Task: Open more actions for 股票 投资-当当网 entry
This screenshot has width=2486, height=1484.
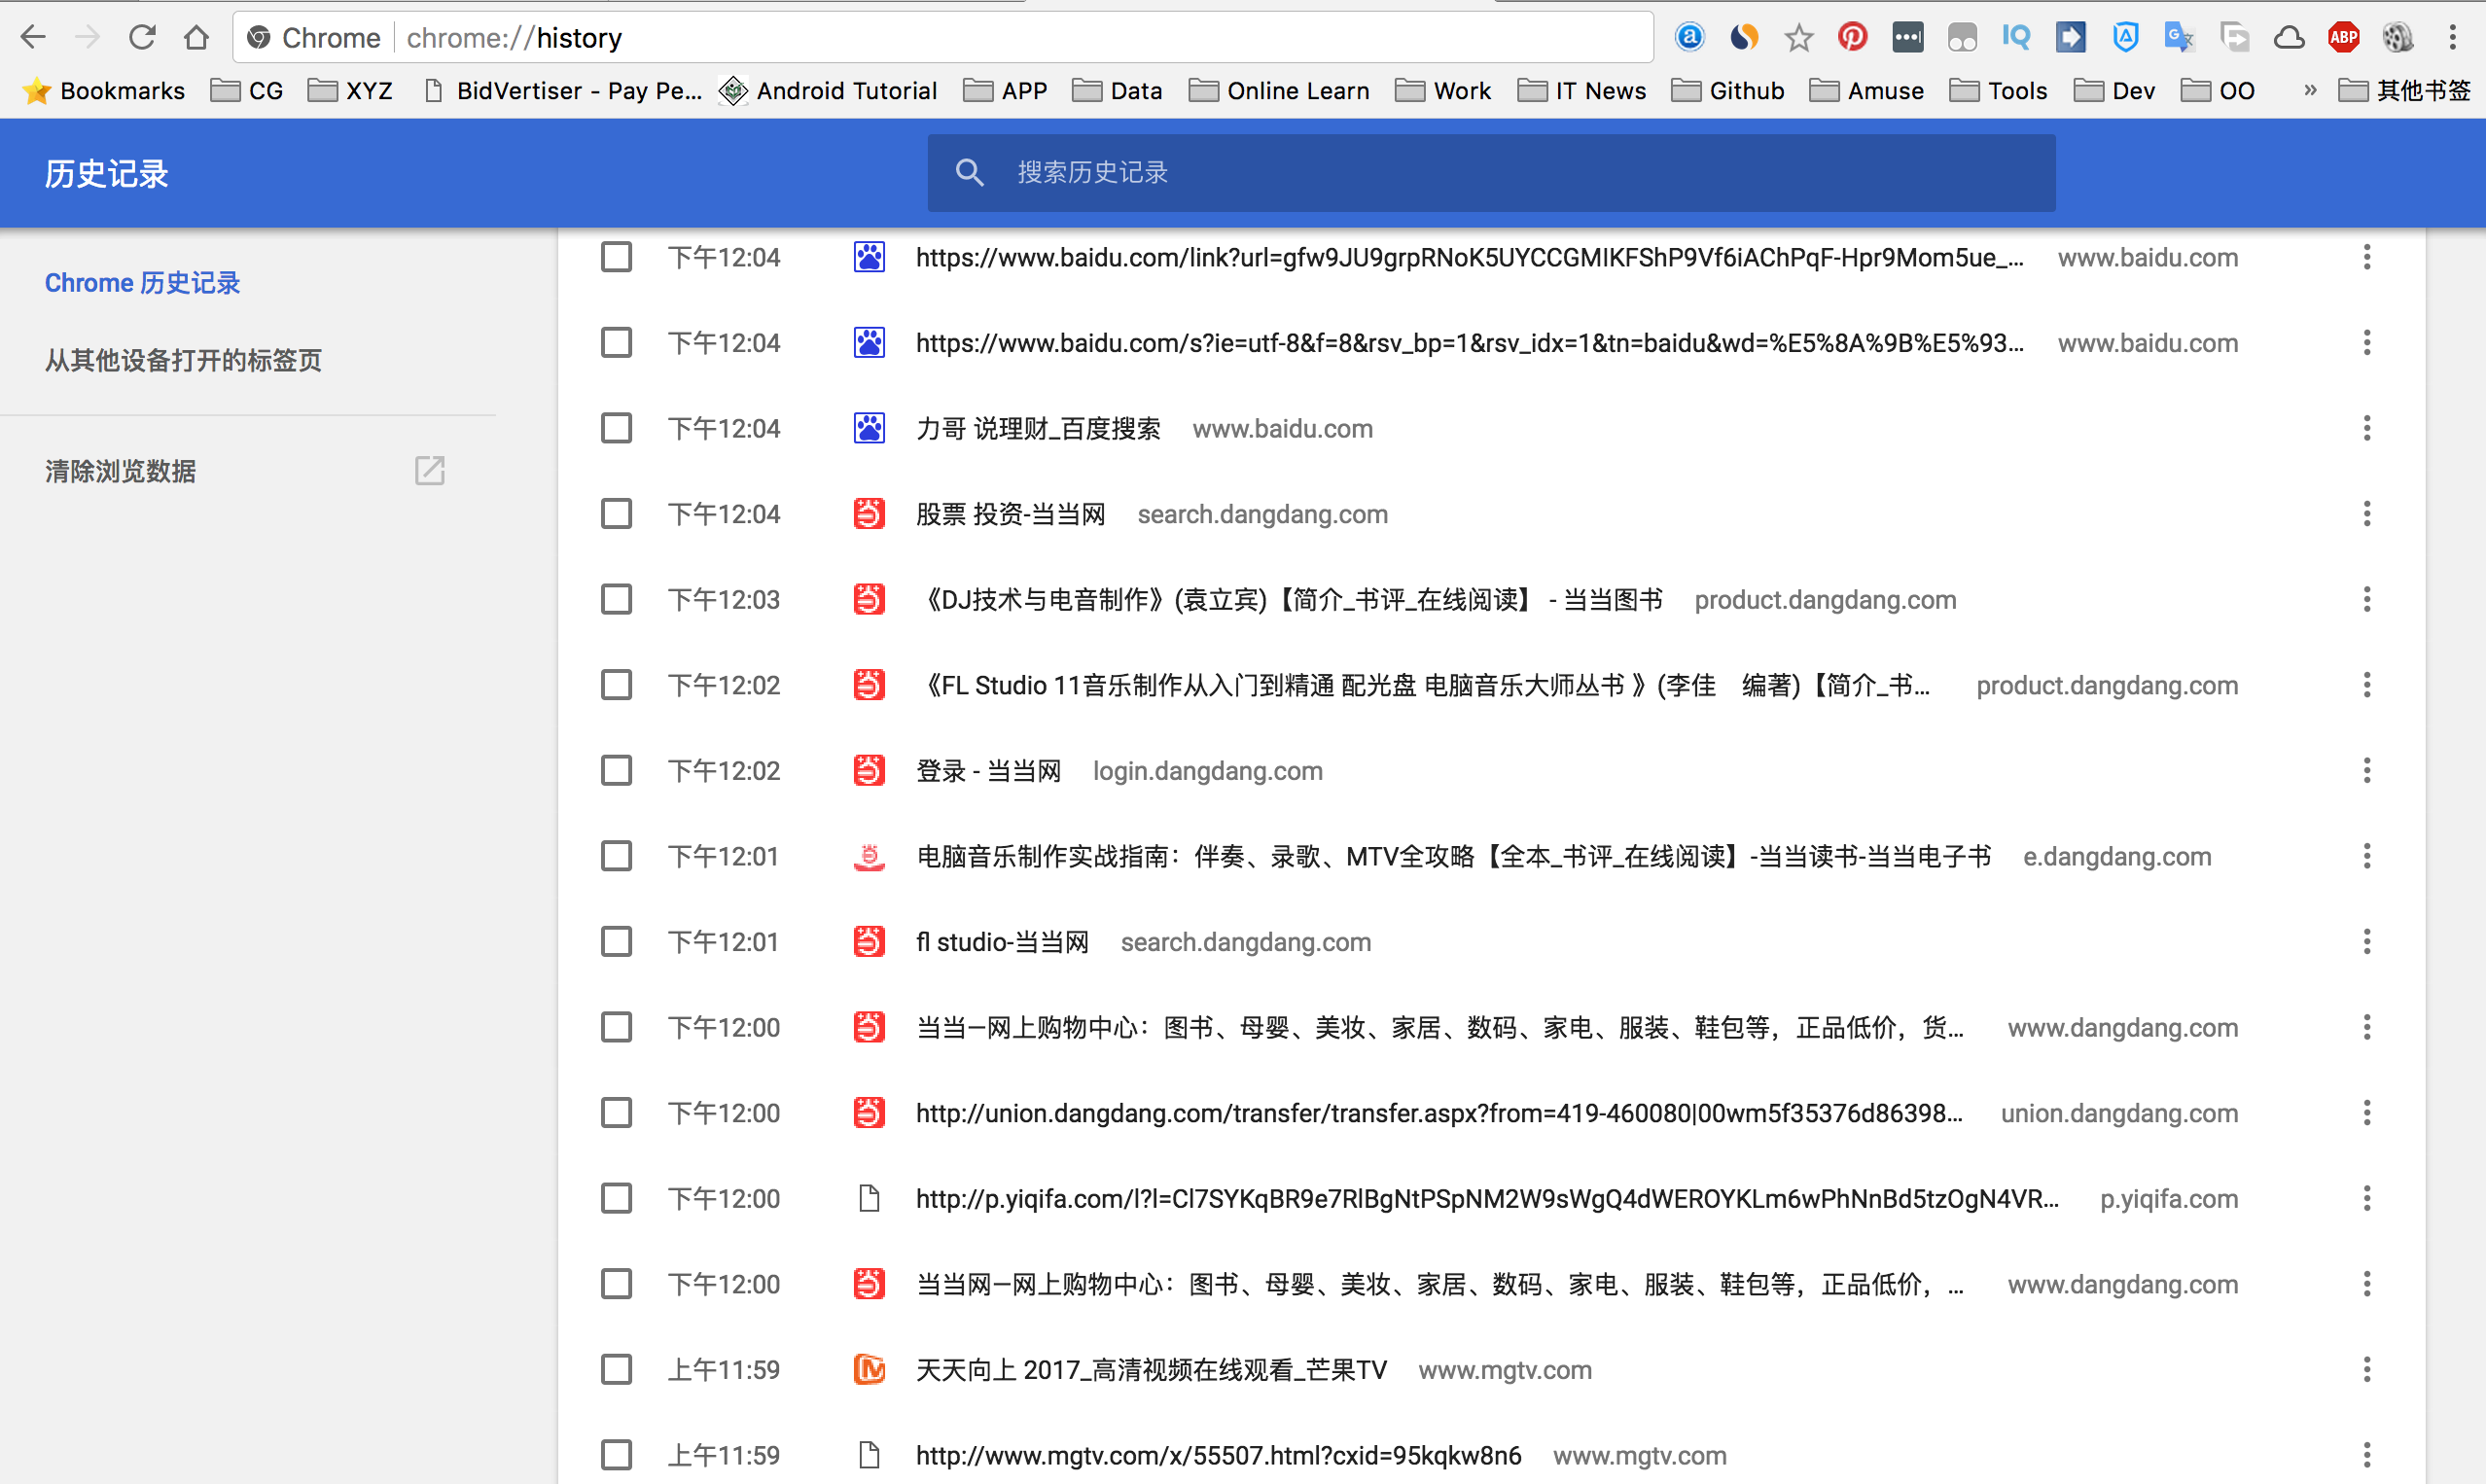Action: coord(2366,514)
